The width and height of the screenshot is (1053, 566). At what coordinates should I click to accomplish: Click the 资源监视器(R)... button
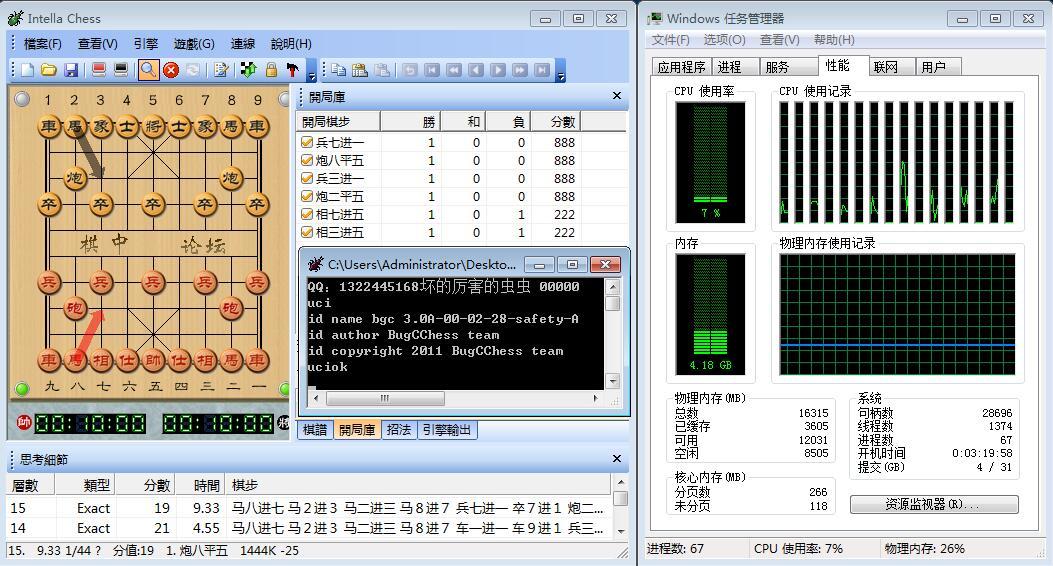pyautogui.click(x=934, y=504)
